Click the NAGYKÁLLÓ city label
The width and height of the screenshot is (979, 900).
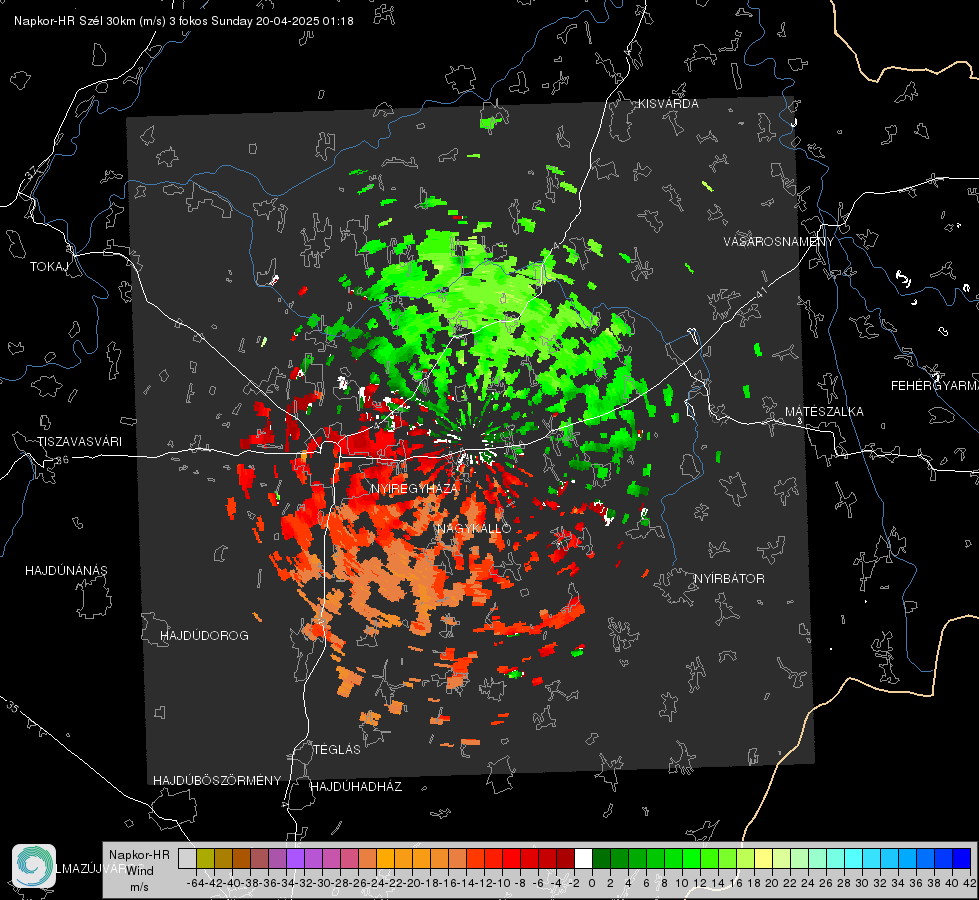tap(474, 528)
